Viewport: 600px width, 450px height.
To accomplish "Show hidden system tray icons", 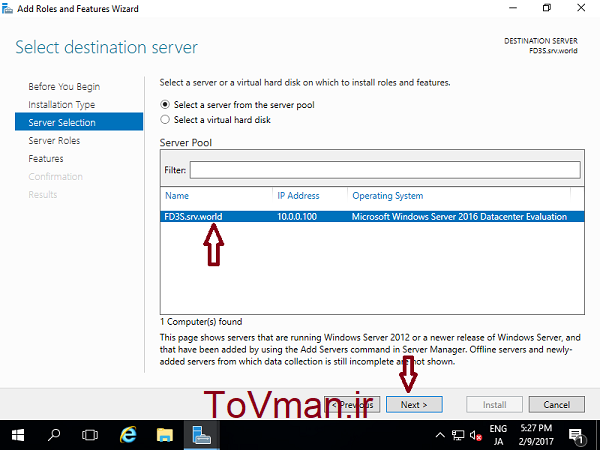I will [440, 435].
